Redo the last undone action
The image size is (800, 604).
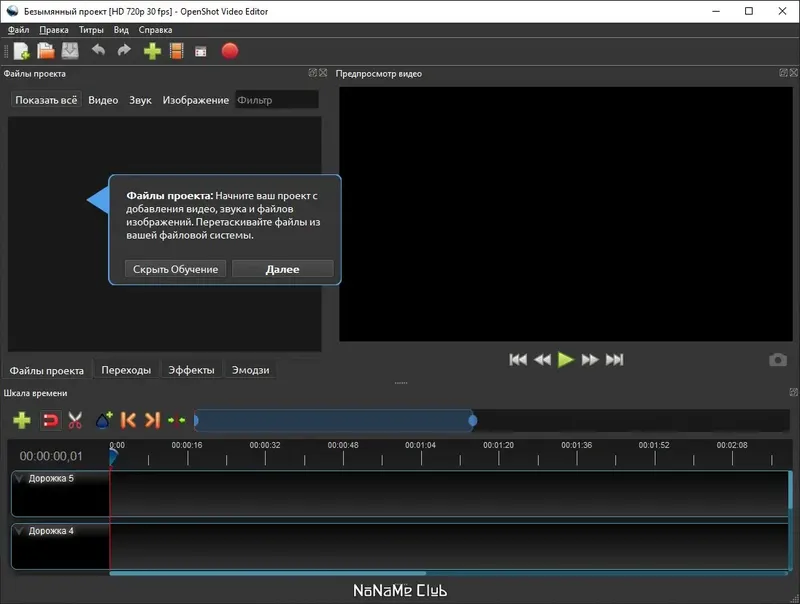point(124,51)
